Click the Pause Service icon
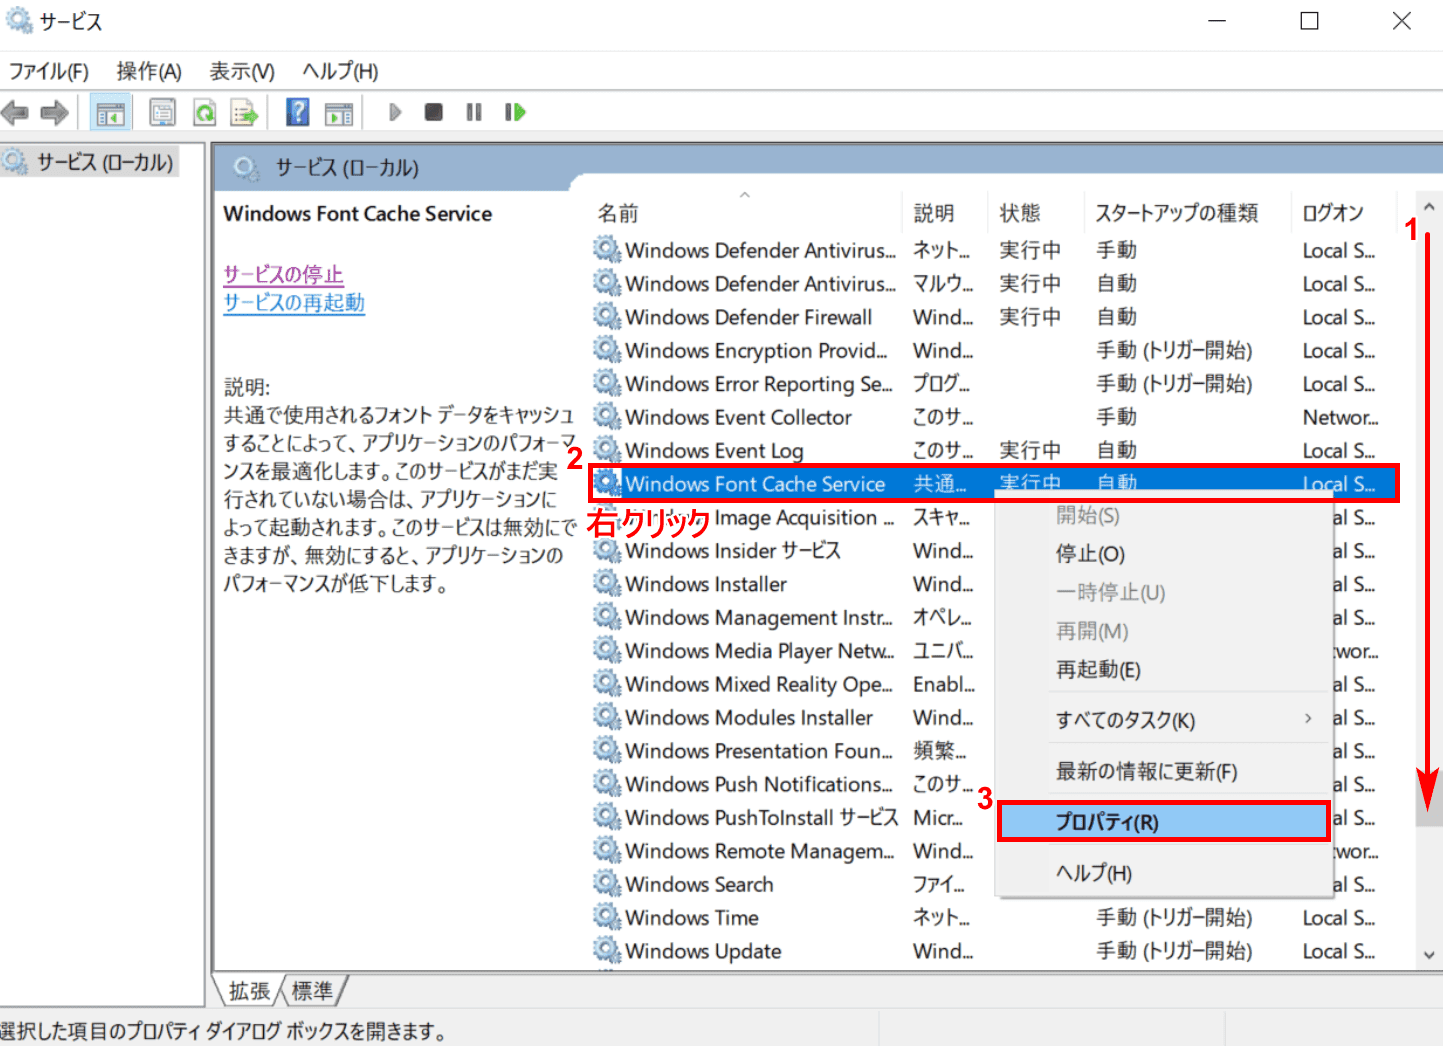This screenshot has height=1046, width=1443. [474, 112]
